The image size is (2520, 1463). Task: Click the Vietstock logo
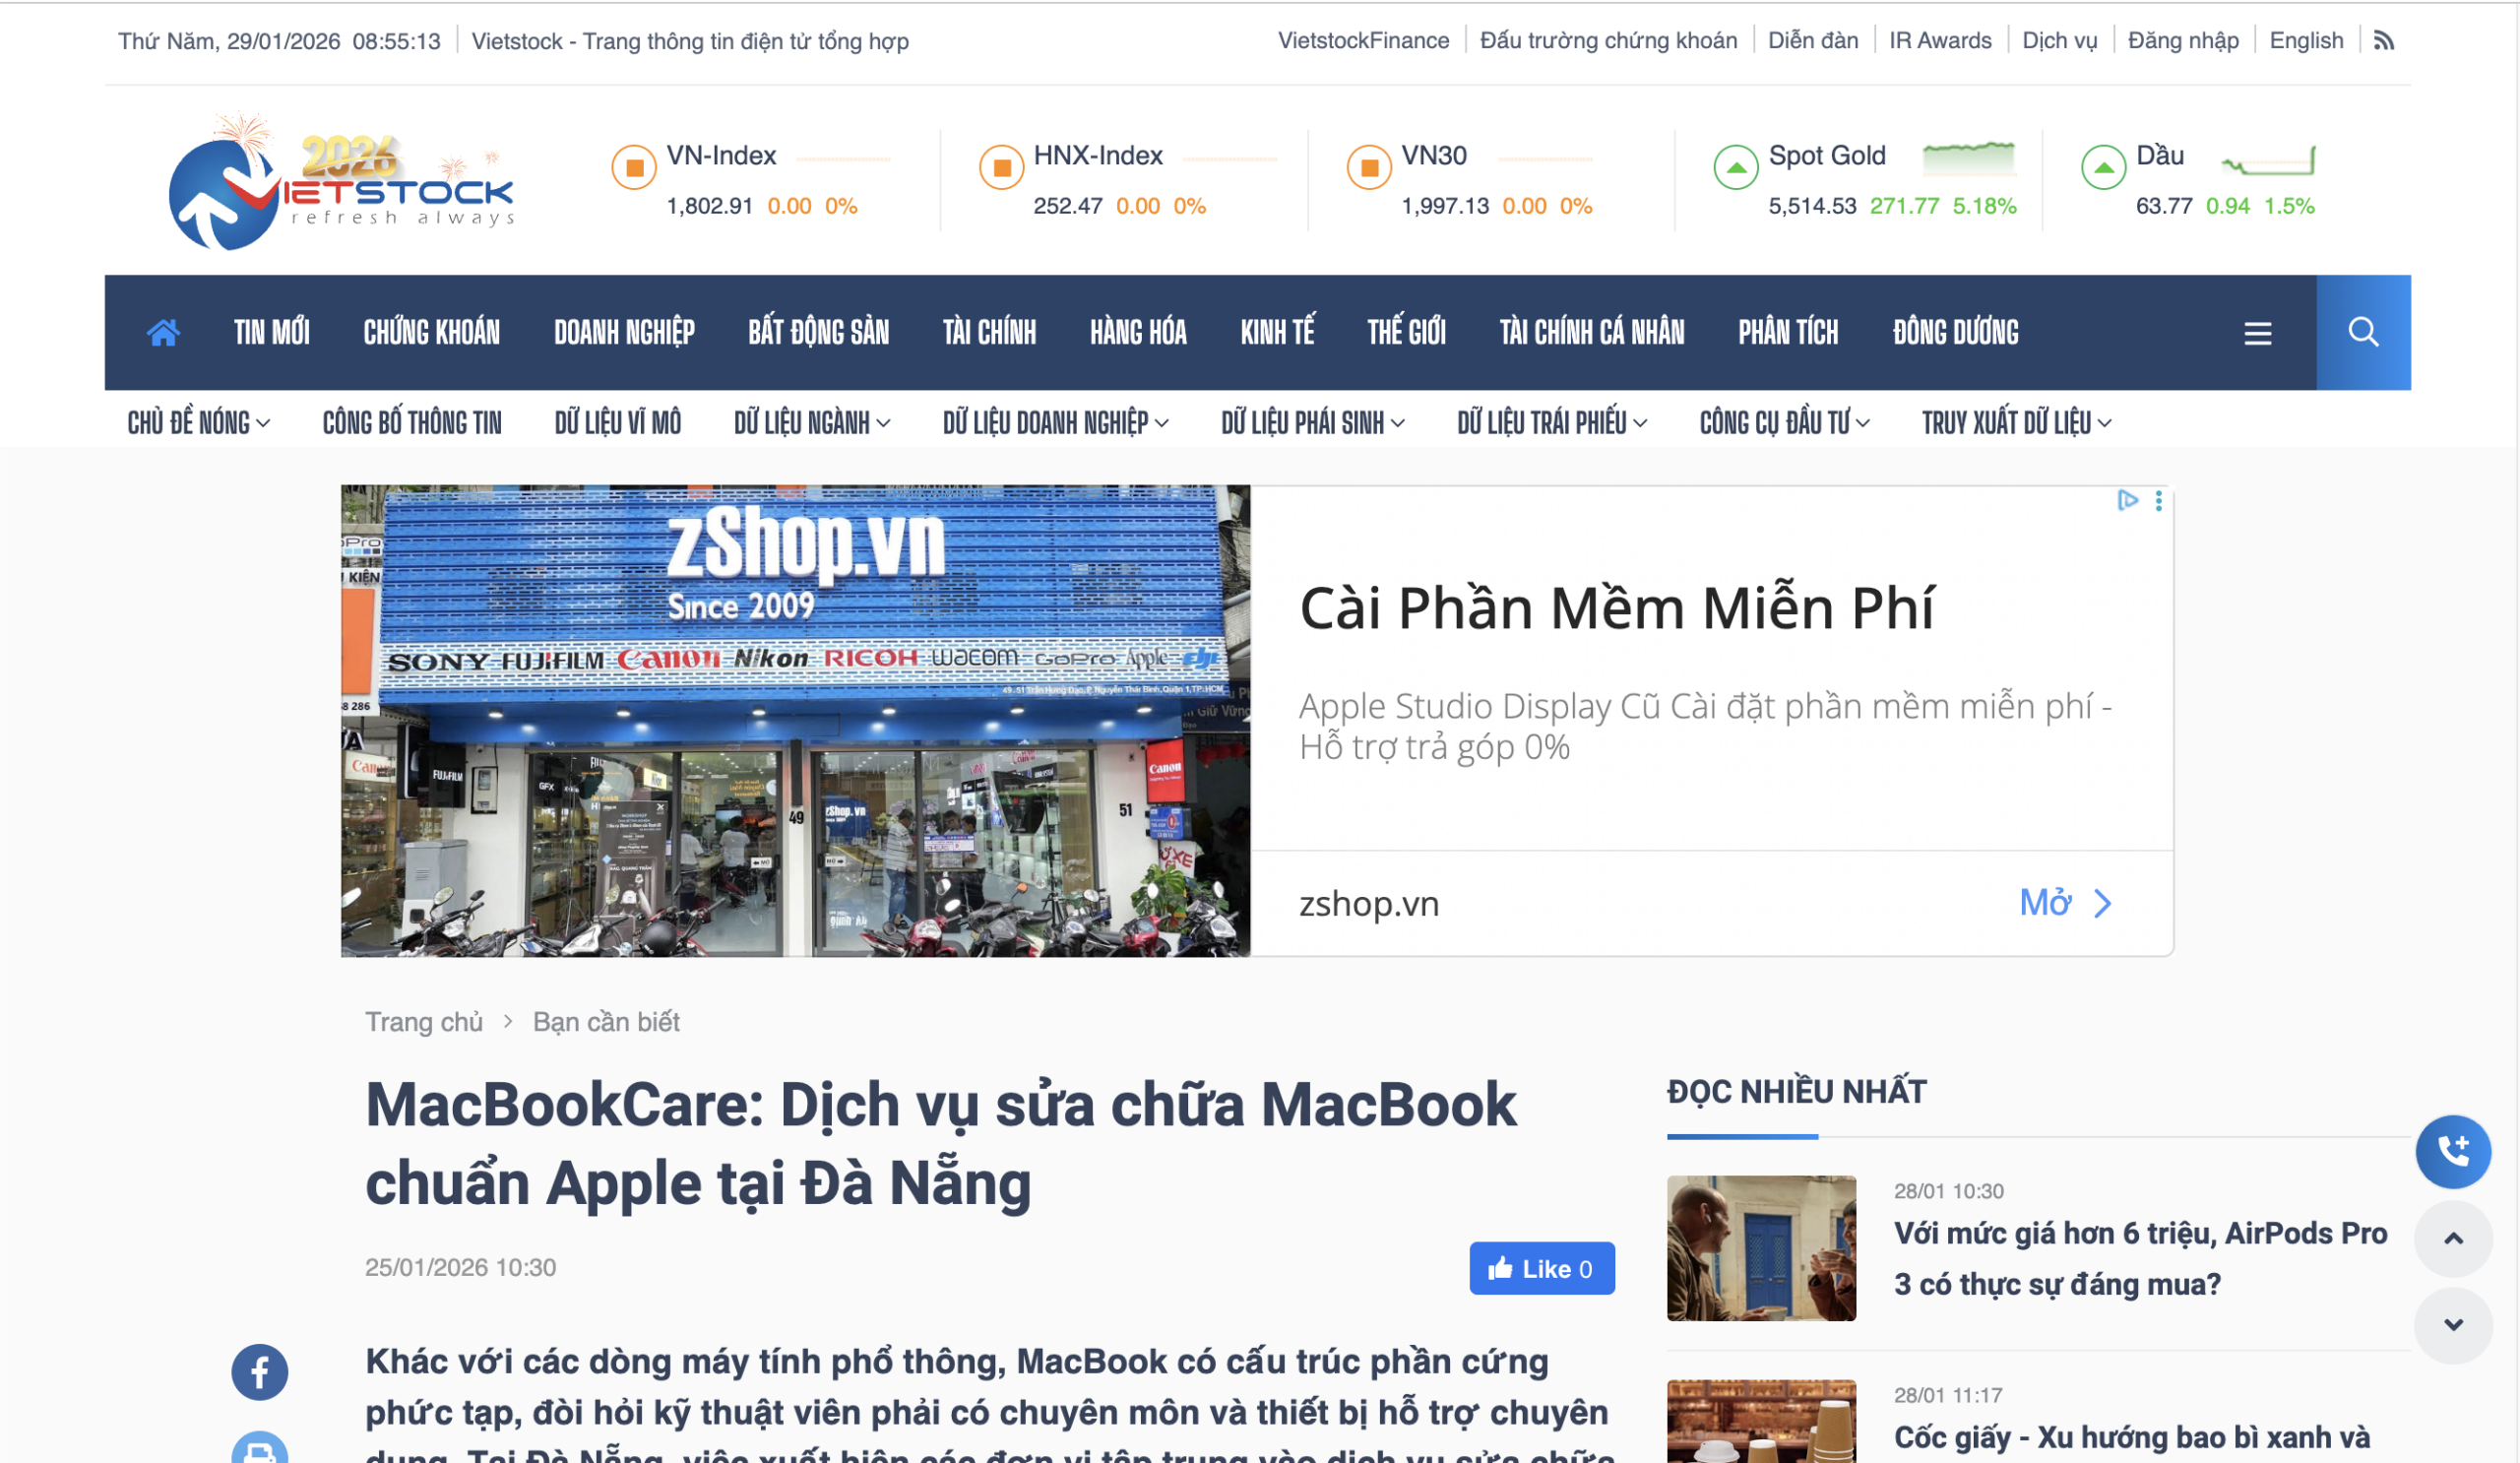coord(341,181)
